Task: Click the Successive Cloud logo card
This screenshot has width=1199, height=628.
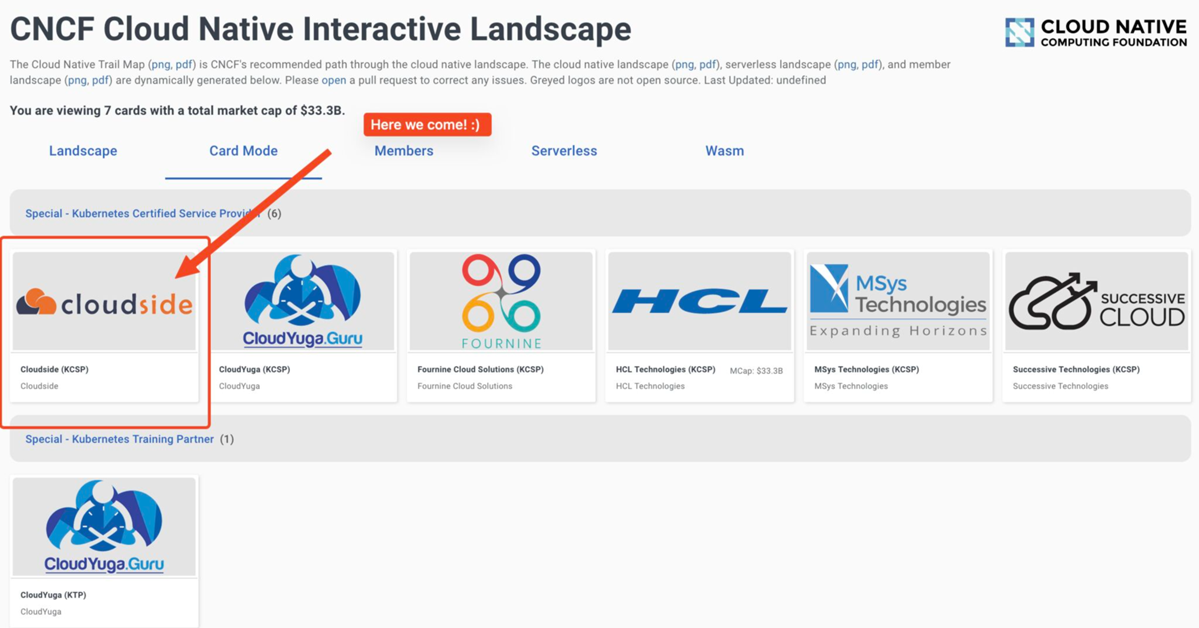Action: [x=1097, y=302]
